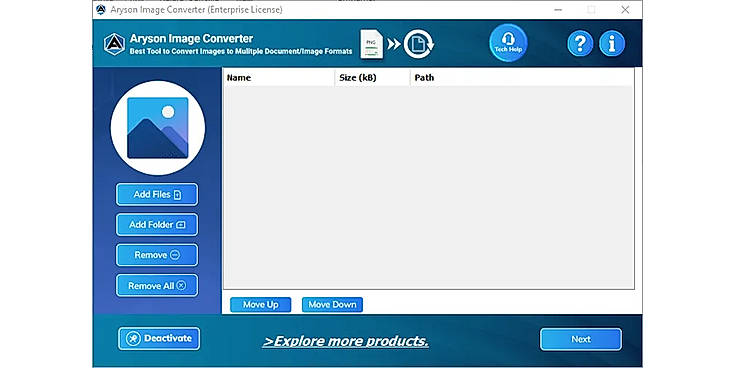Sort by Path column header
The image size is (736, 368).
[x=522, y=78]
